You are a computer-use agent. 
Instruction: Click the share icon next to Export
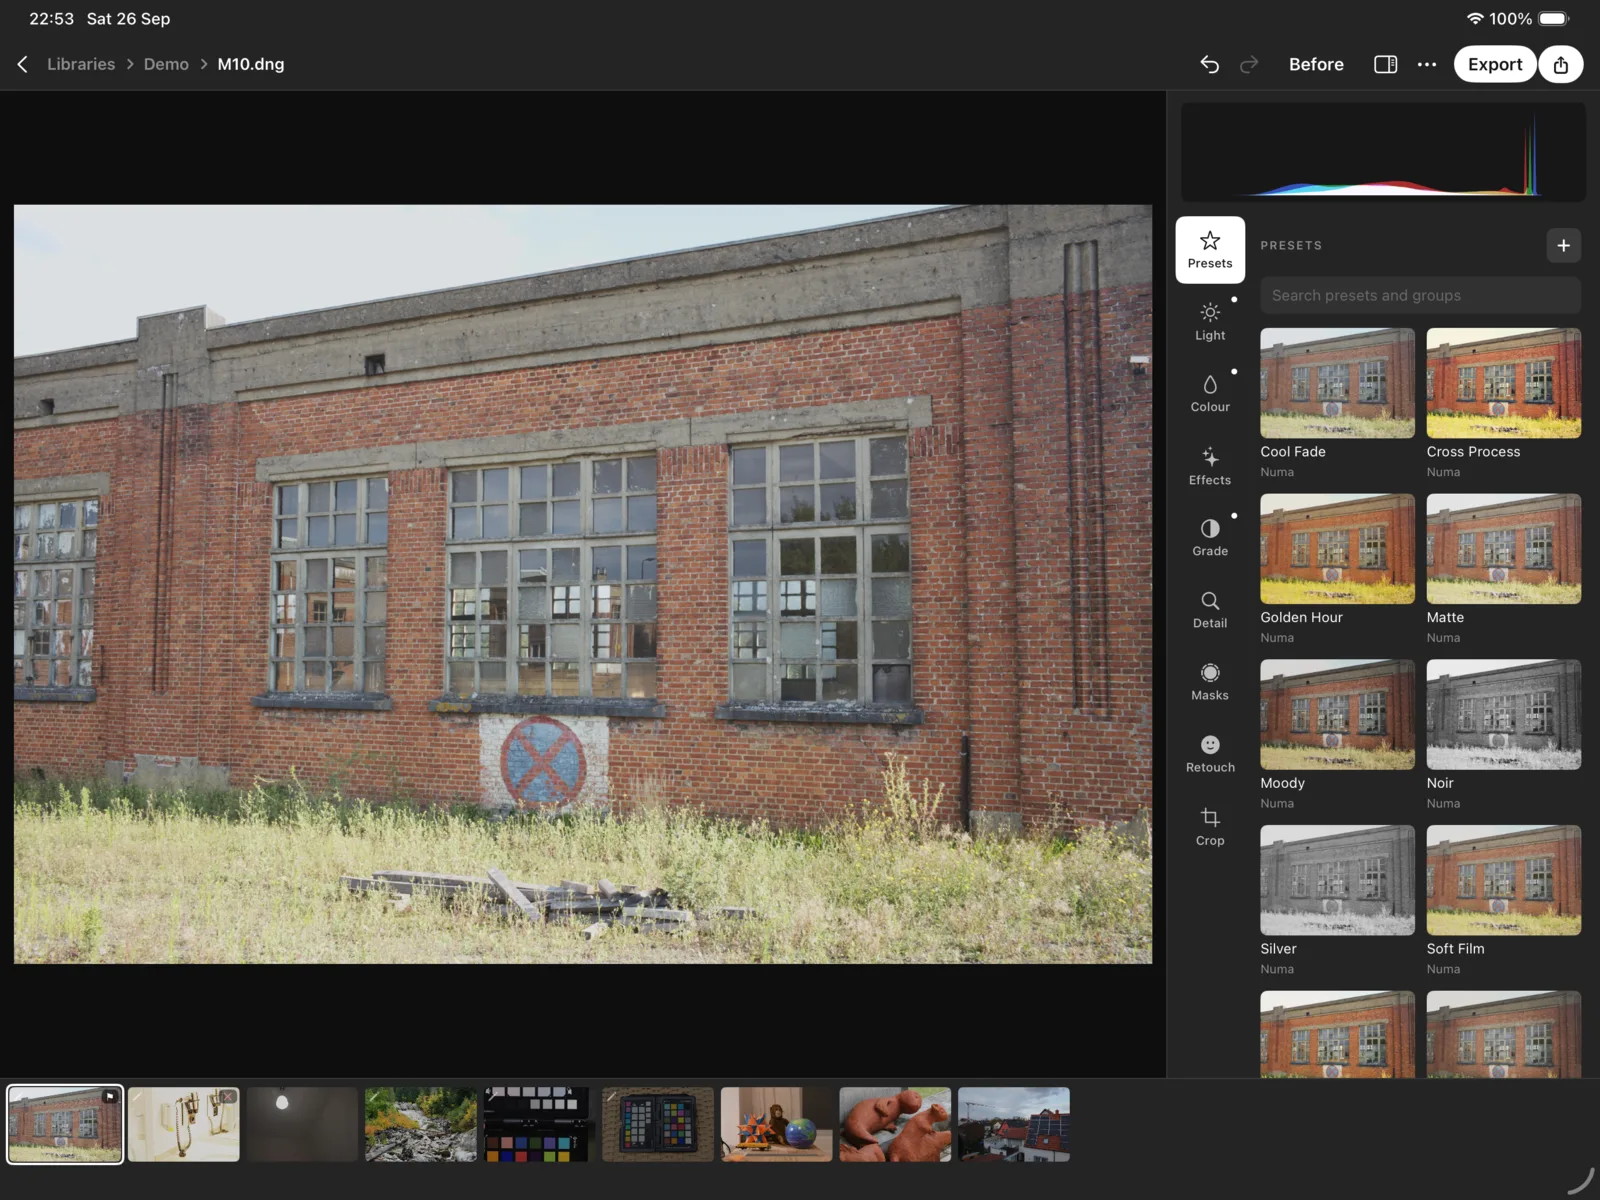click(x=1561, y=64)
